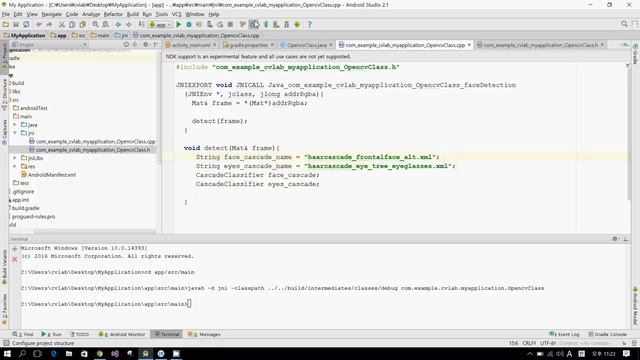Select the OpencvClass.cpp file in project tree

pos(92,141)
